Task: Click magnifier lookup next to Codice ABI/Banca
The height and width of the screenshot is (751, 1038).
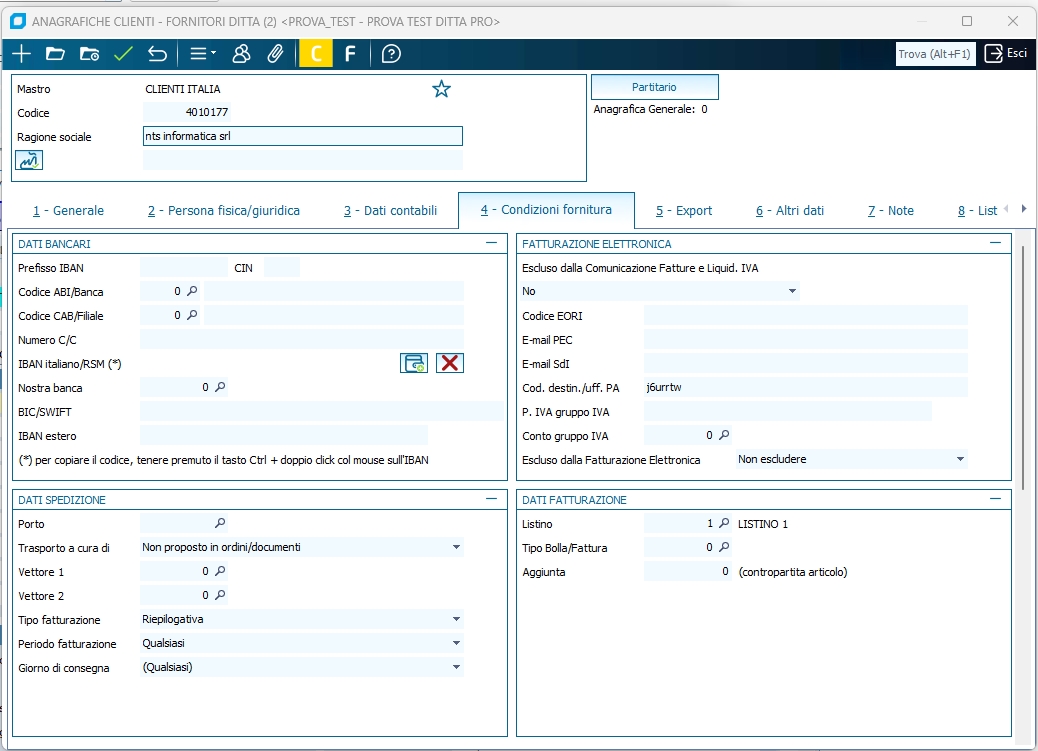Action: (193, 291)
